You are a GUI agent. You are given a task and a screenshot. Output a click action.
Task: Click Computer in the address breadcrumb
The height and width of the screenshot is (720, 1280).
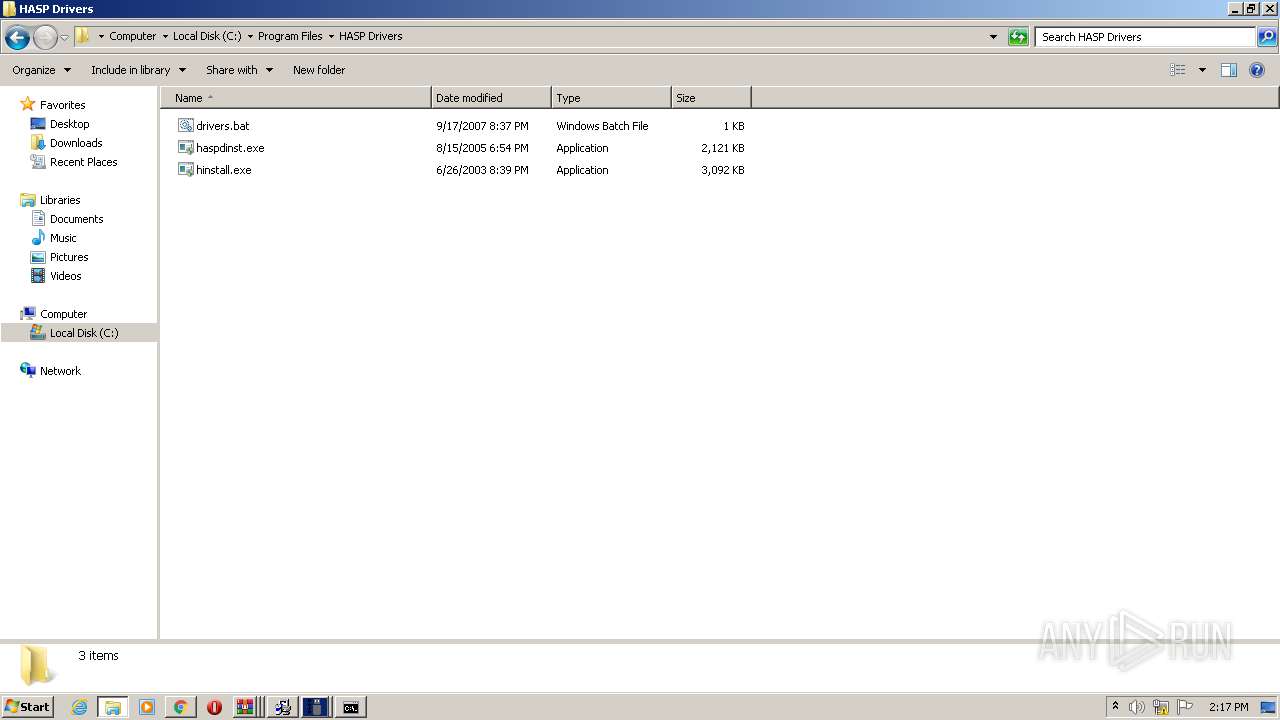(x=133, y=36)
